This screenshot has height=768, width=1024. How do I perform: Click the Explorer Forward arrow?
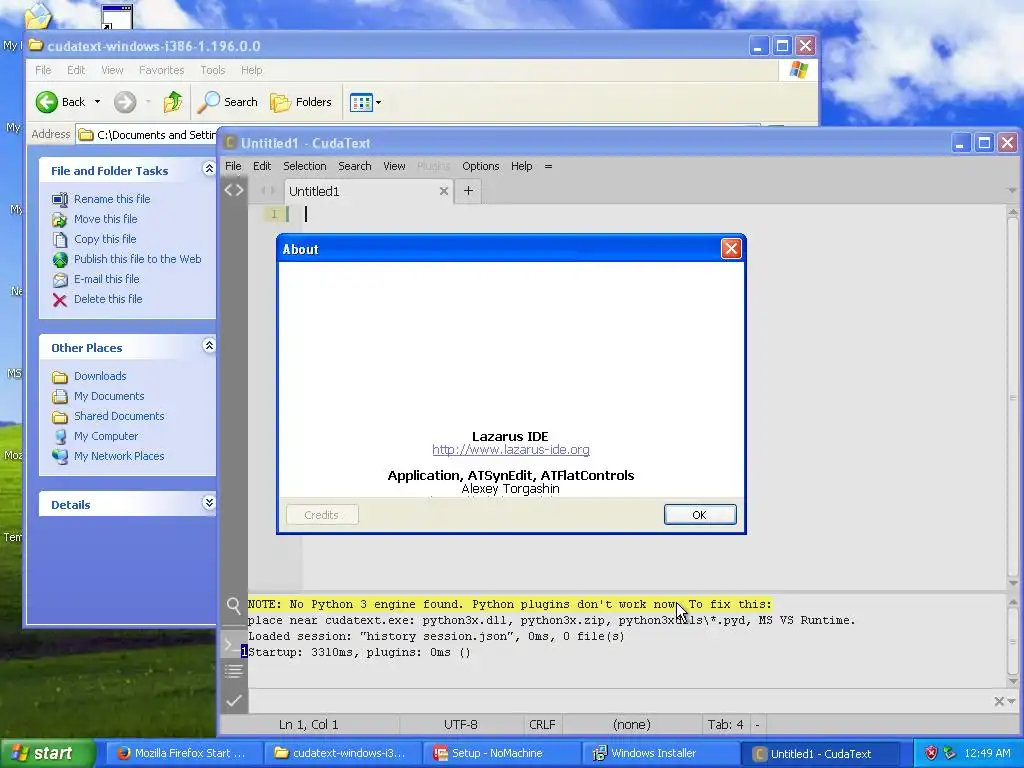[x=125, y=102]
